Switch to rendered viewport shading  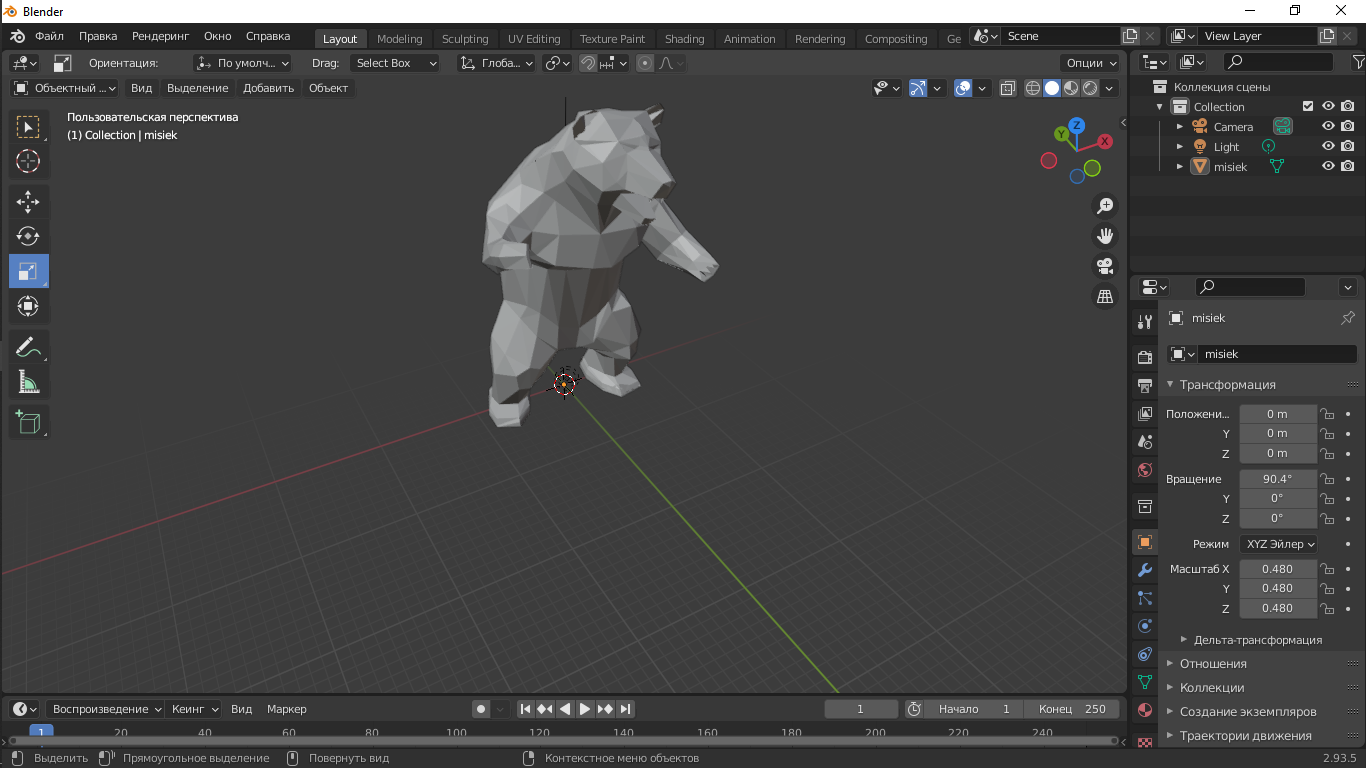1090,88
